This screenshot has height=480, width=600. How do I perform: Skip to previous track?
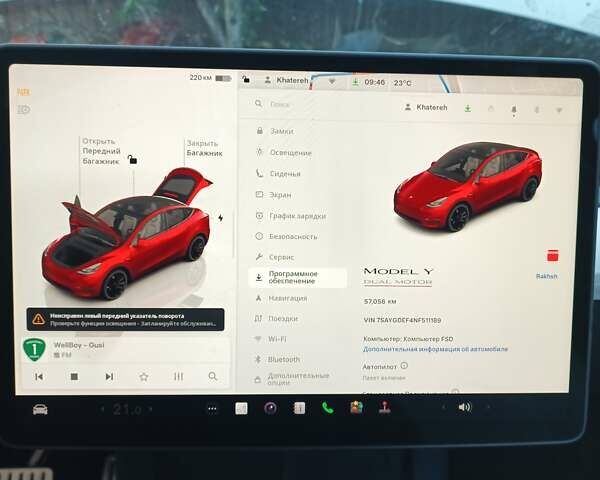(39, 377)
